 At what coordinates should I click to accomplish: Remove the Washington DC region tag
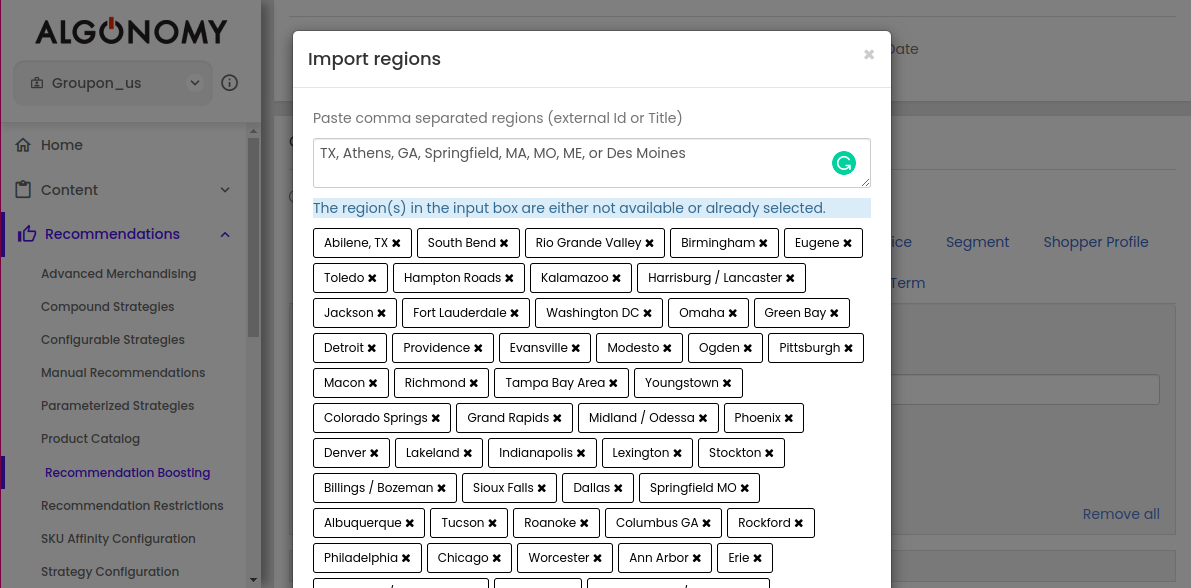648,313
